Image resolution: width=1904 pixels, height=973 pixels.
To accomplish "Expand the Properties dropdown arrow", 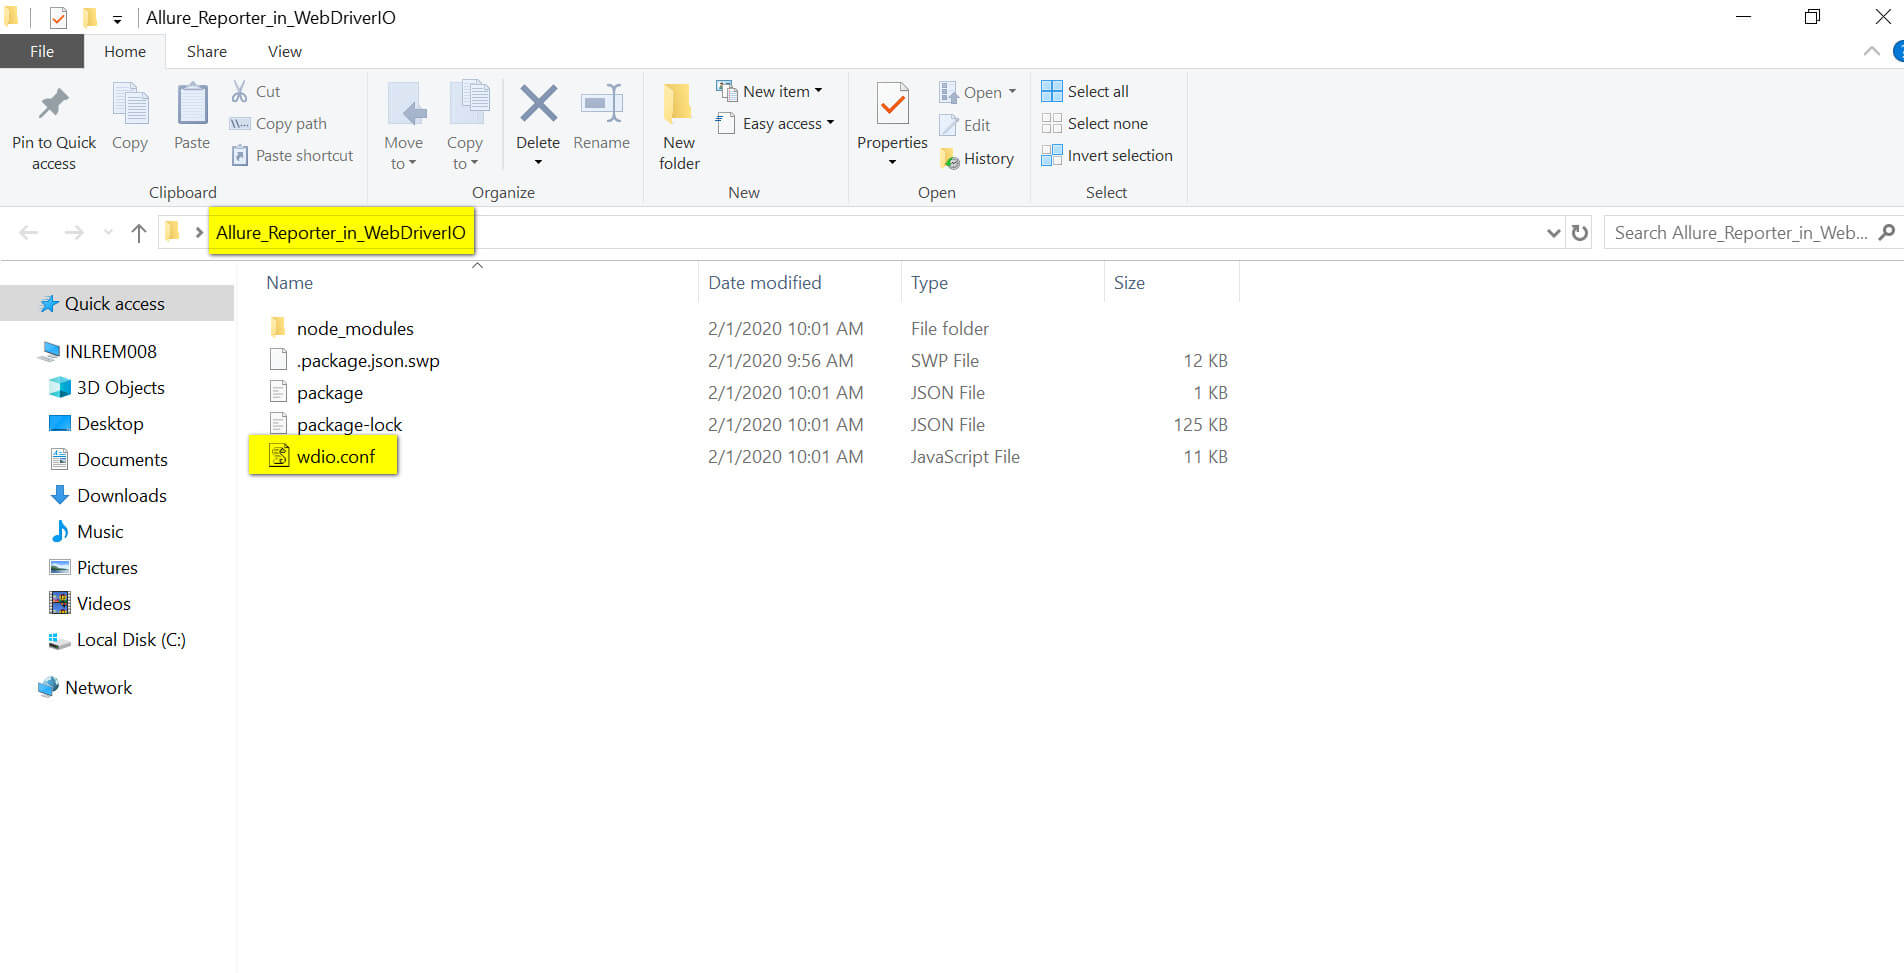I will pos(892,163).
